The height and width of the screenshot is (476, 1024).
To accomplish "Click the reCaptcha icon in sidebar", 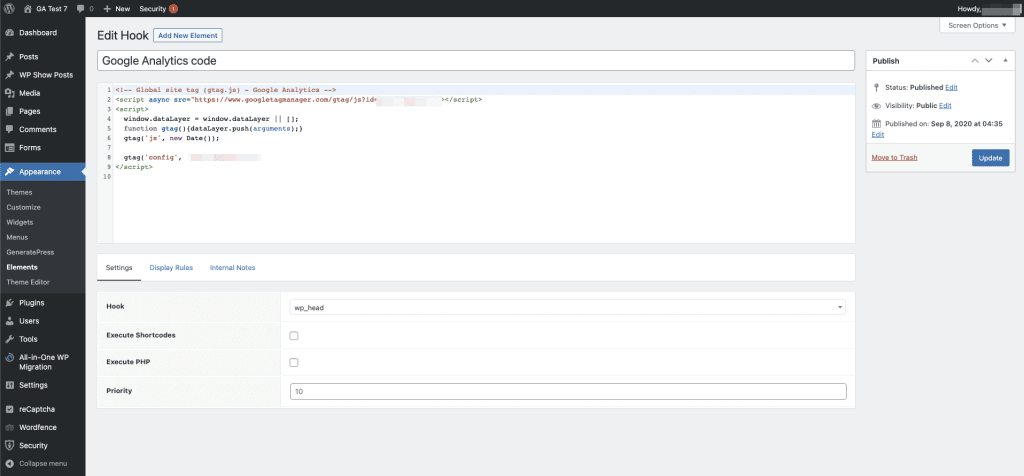I will coord(10,409).
